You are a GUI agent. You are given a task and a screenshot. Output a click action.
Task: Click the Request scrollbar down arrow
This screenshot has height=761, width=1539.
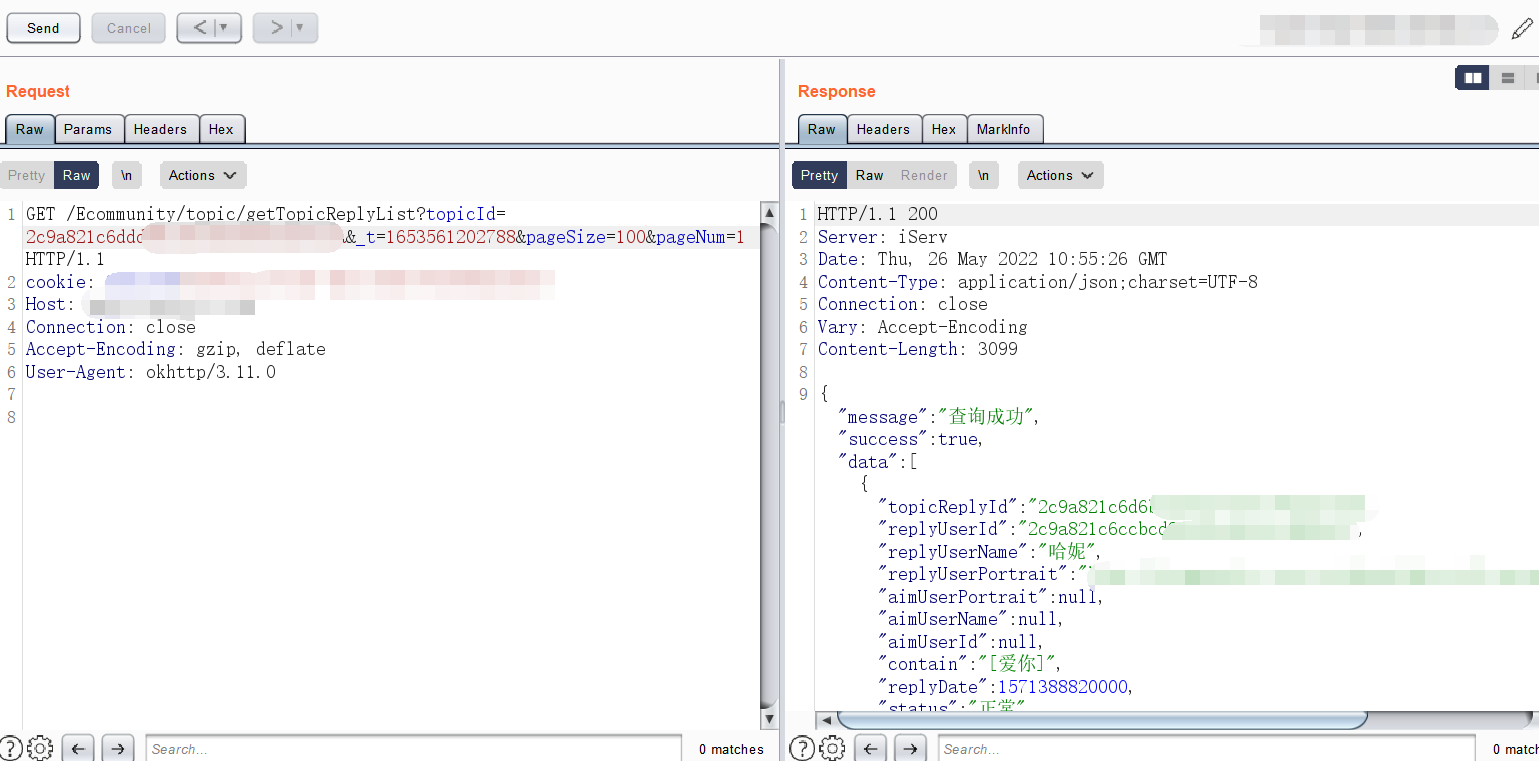coord(769,719)
